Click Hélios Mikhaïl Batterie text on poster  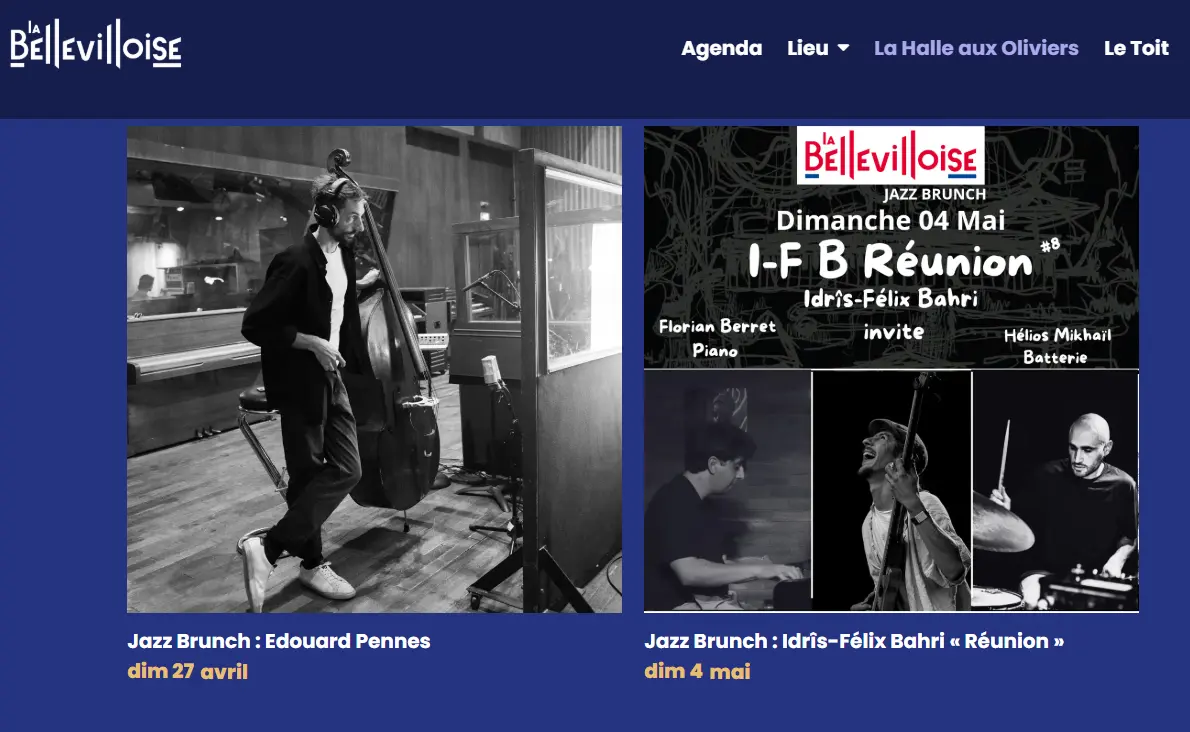(1056, 346)
